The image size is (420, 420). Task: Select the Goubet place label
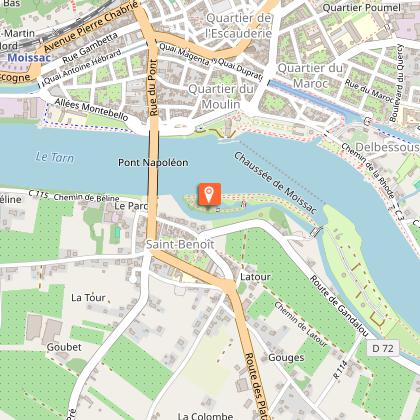coord(64,347)
